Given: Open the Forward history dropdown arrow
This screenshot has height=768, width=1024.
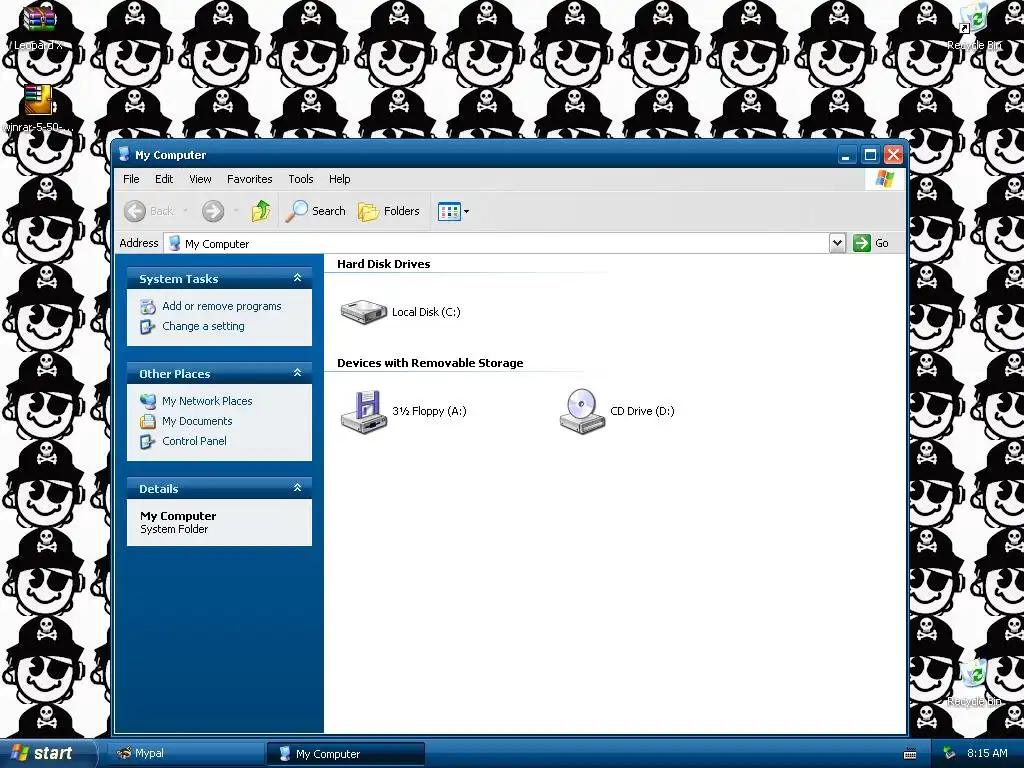Looking at the screenshot, I should (x=236, y=211).
